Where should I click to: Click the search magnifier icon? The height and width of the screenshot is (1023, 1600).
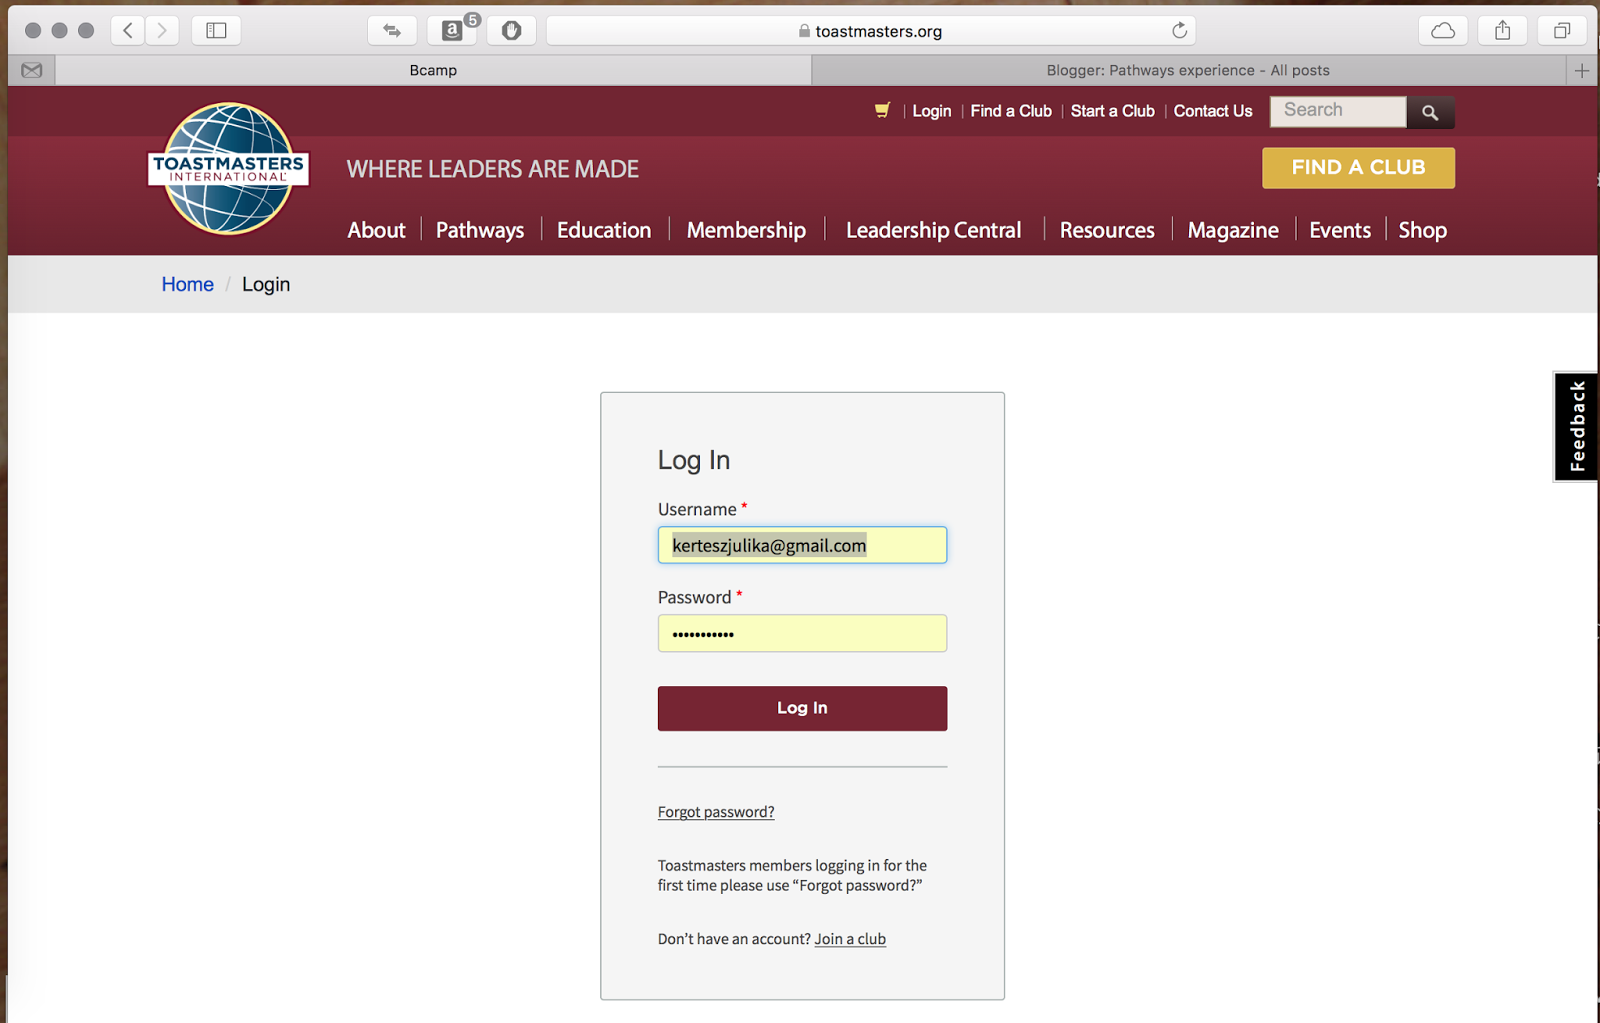(x=1430, y=112)
